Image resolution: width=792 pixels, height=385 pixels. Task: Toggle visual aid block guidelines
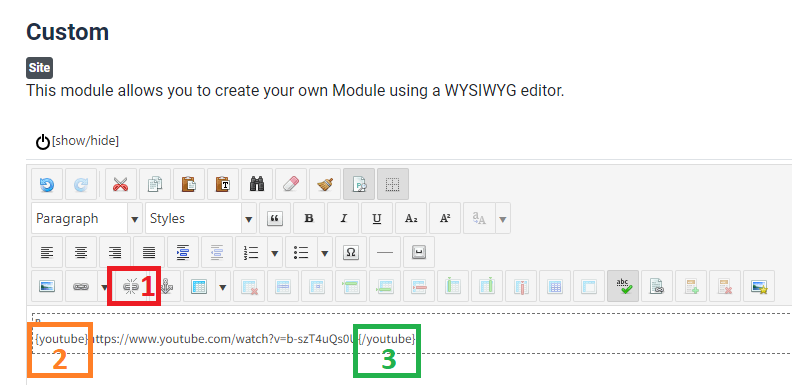point(393,184)
